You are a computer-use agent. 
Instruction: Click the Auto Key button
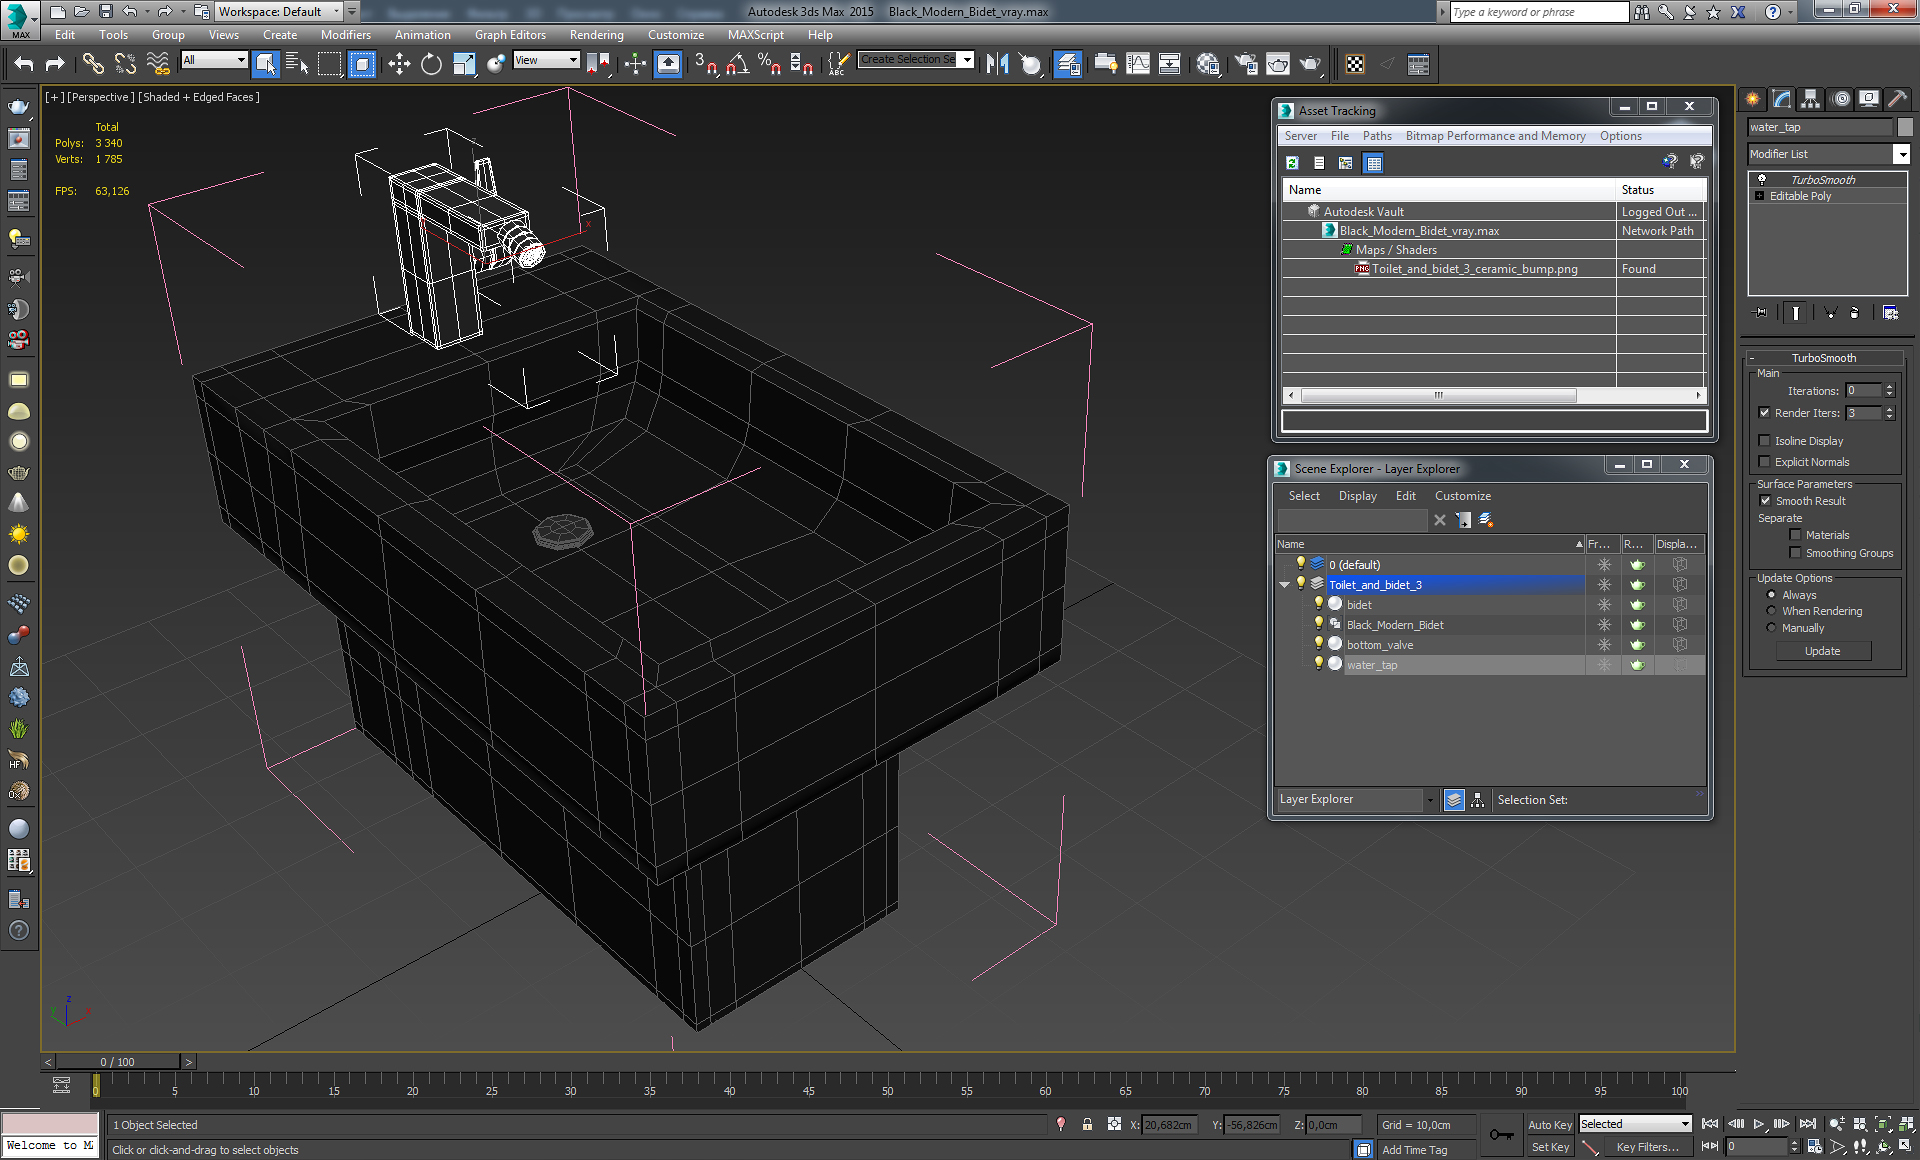pos(1550,1125)
